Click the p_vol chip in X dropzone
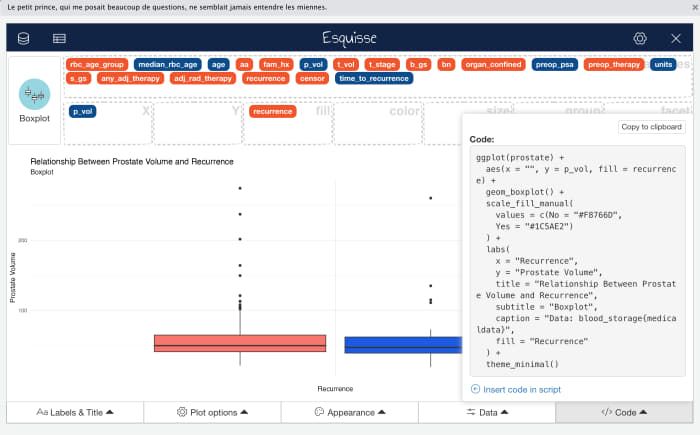The height and width of the screenshot is (435, 700). coord(83,111)
